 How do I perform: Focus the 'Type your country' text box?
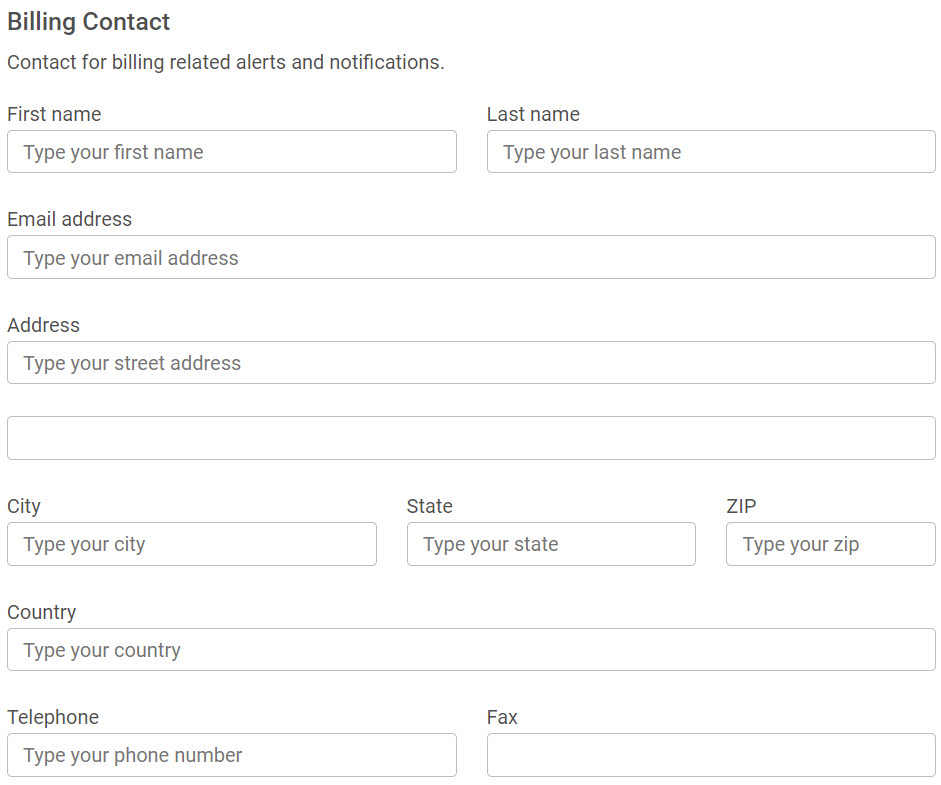coord(471,650)
